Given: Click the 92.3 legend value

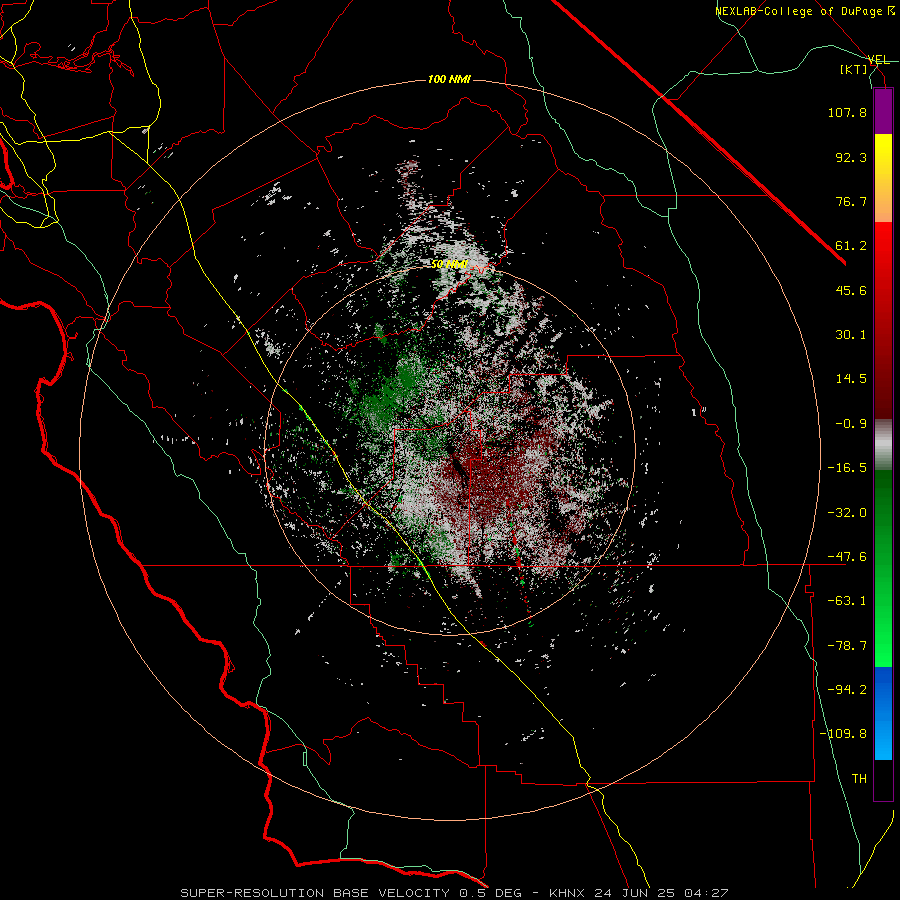Looking at the screenshot, I should (851, 157).
